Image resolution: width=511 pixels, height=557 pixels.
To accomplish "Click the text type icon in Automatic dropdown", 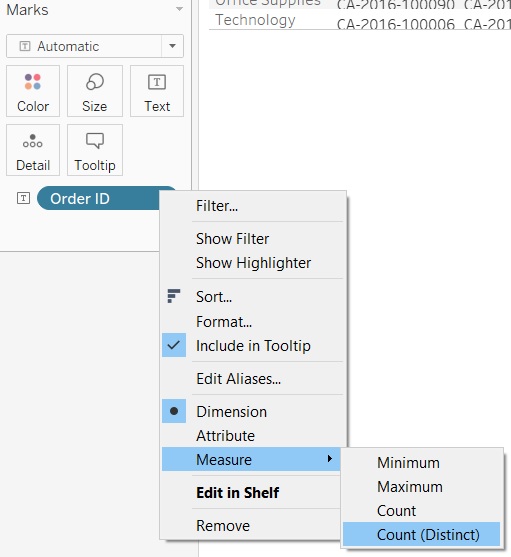I will (x=25, y=46).
